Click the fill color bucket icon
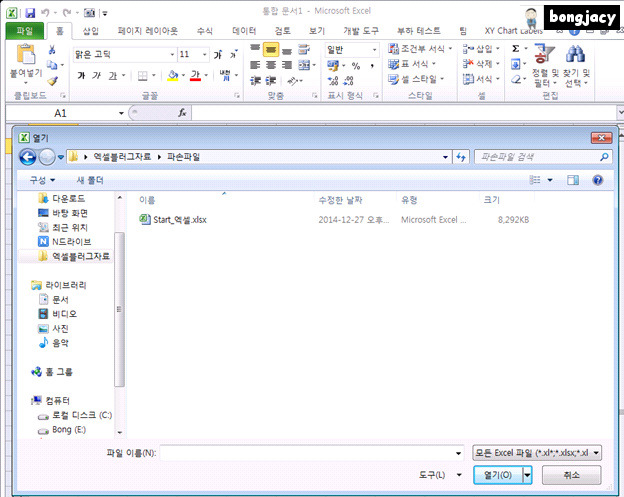 [x=173, y=75]
